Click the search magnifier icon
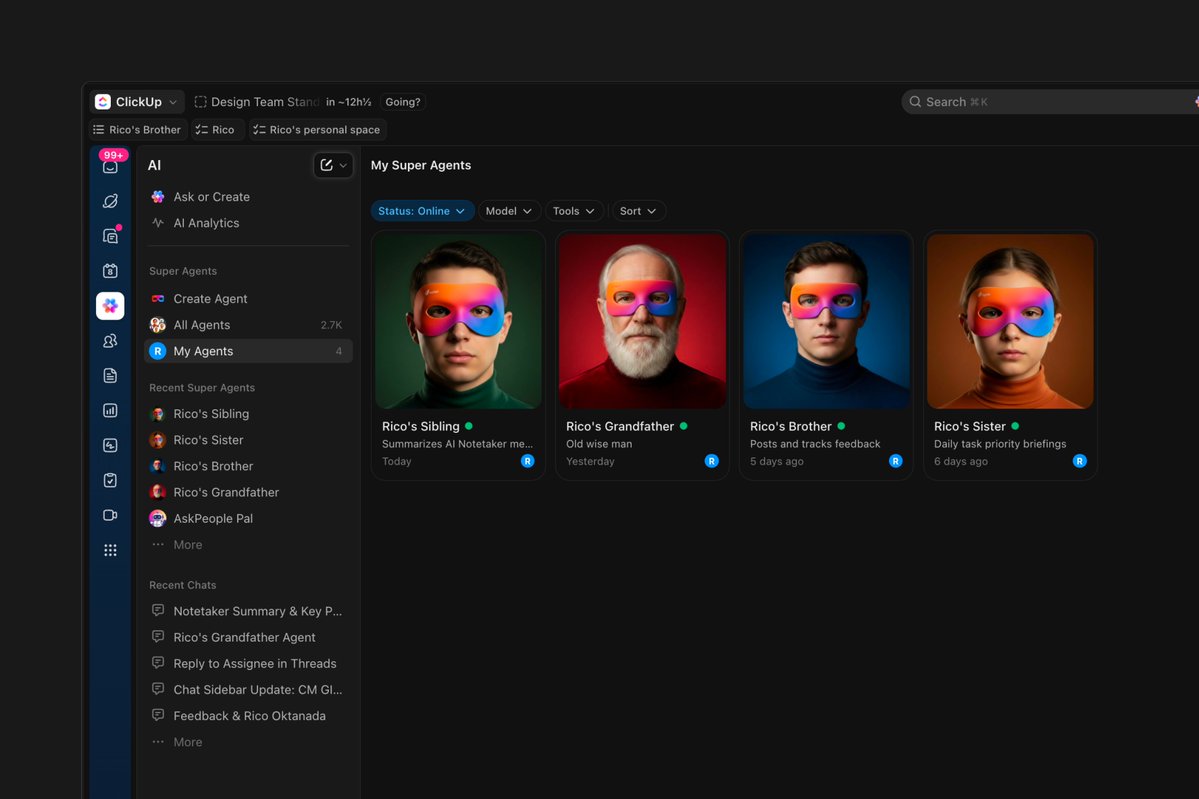 pos(915,102)
